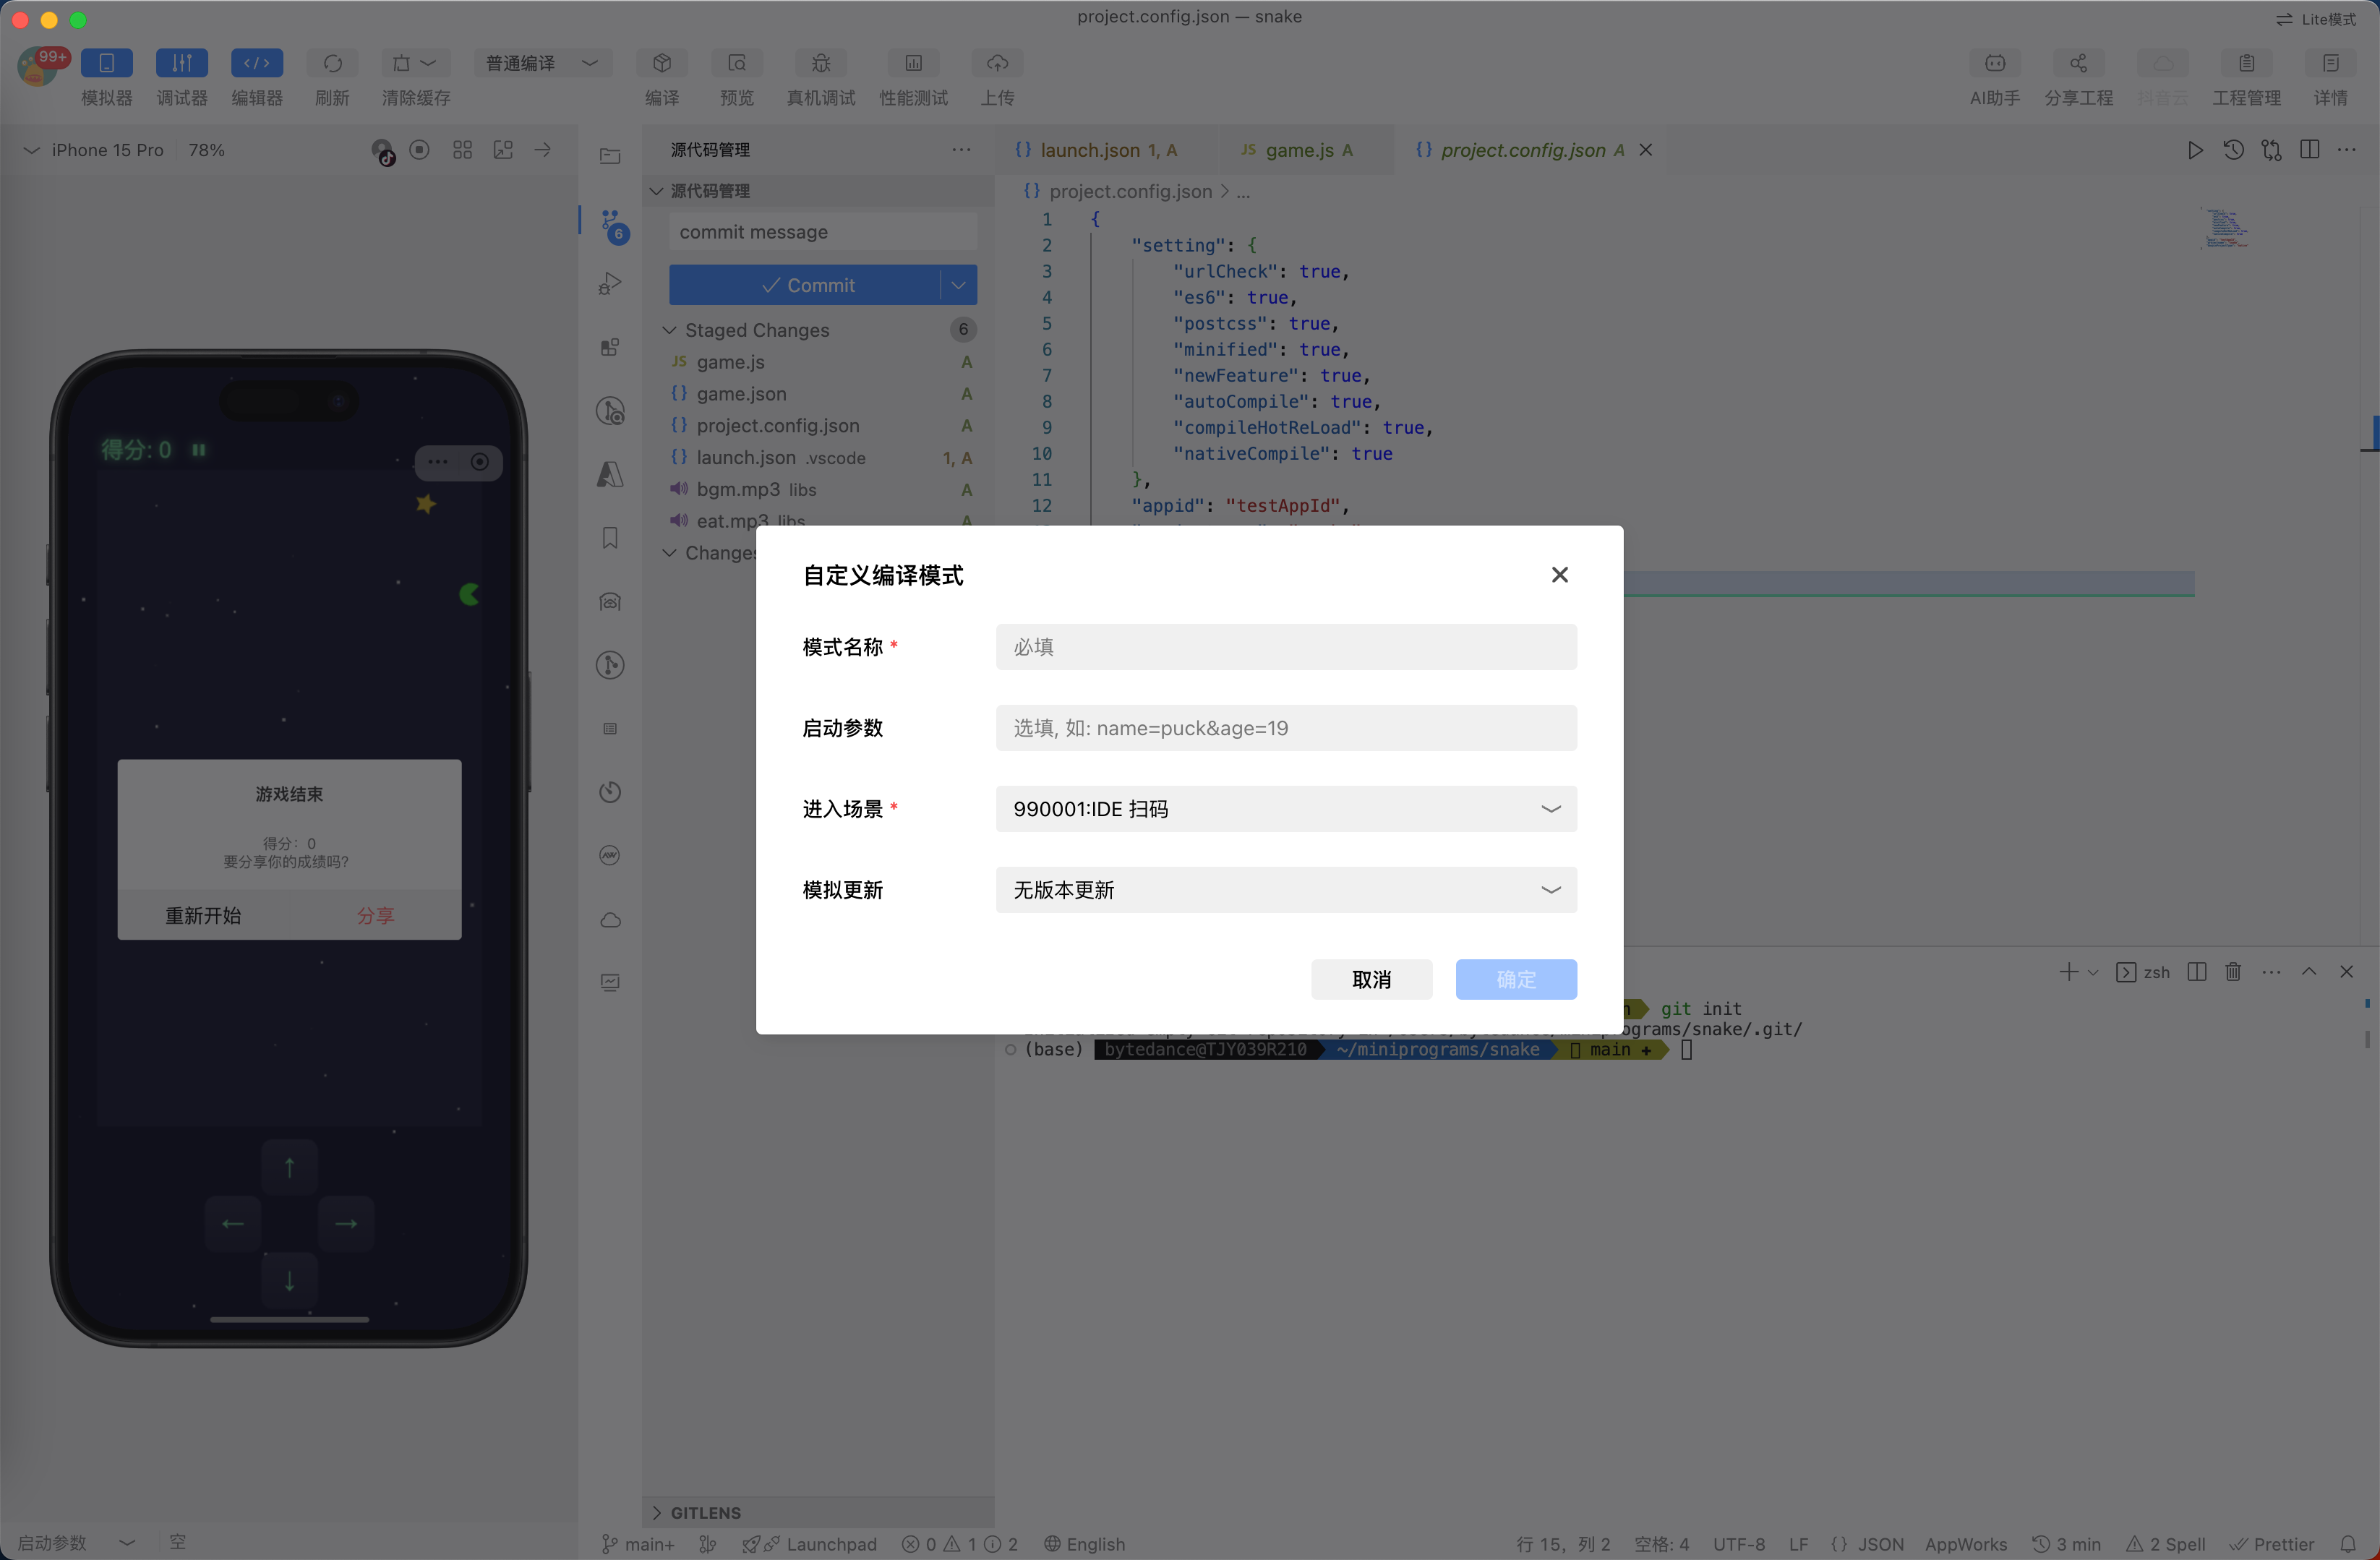This screenshot has width=2380, height=1560.
Task: Click the simulator record button icon
Action: tap(420, 150)
